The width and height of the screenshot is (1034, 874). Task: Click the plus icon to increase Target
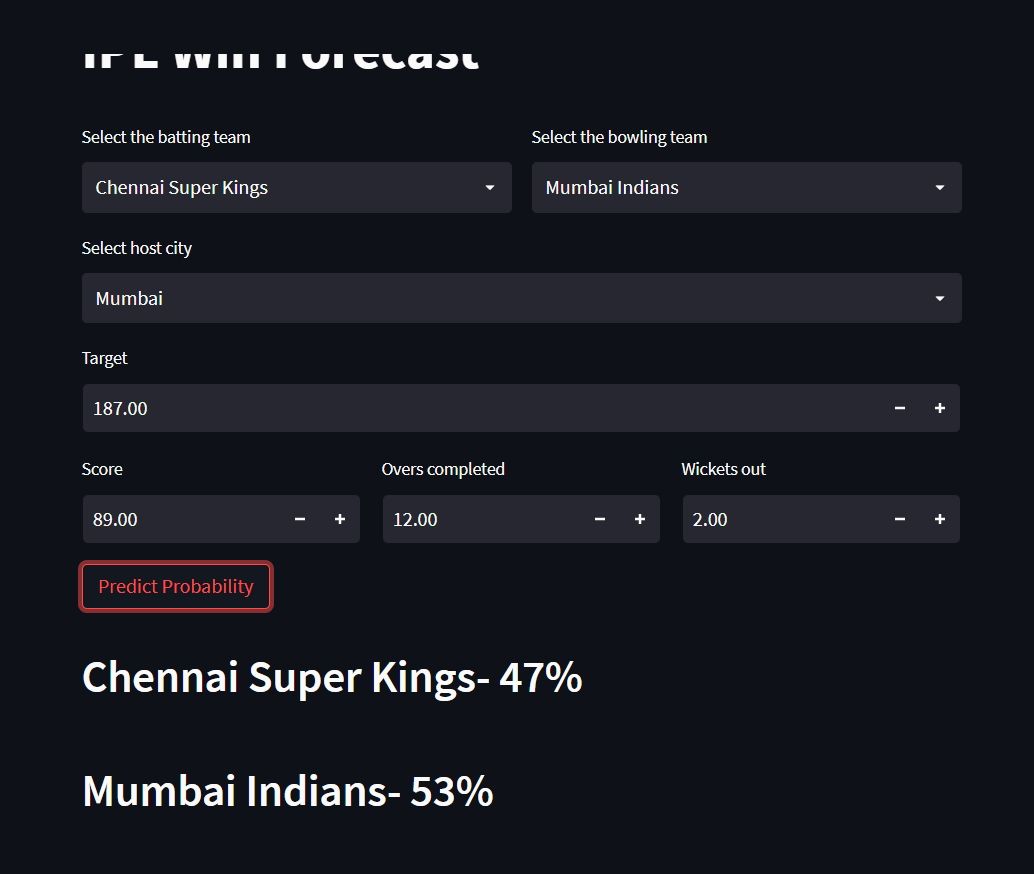939,408
